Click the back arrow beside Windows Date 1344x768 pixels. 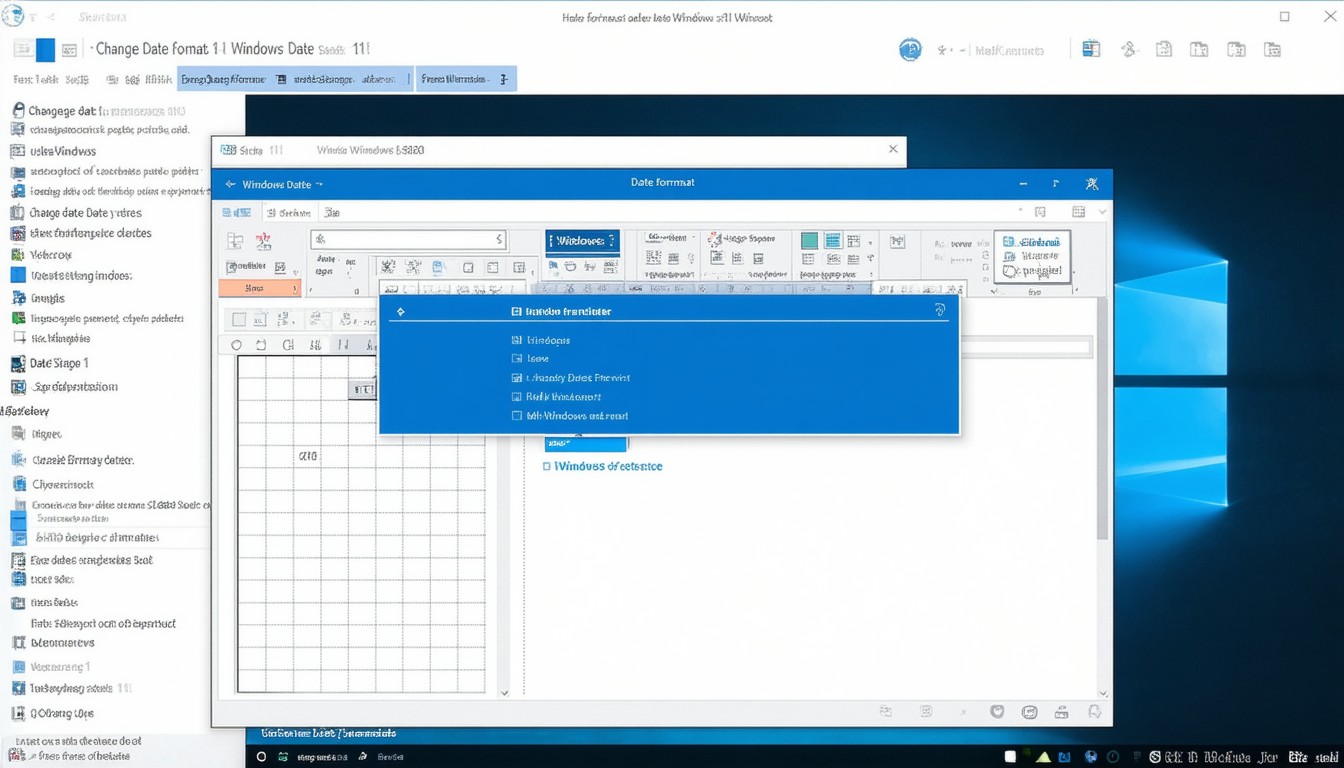click(x=230, y=185)
